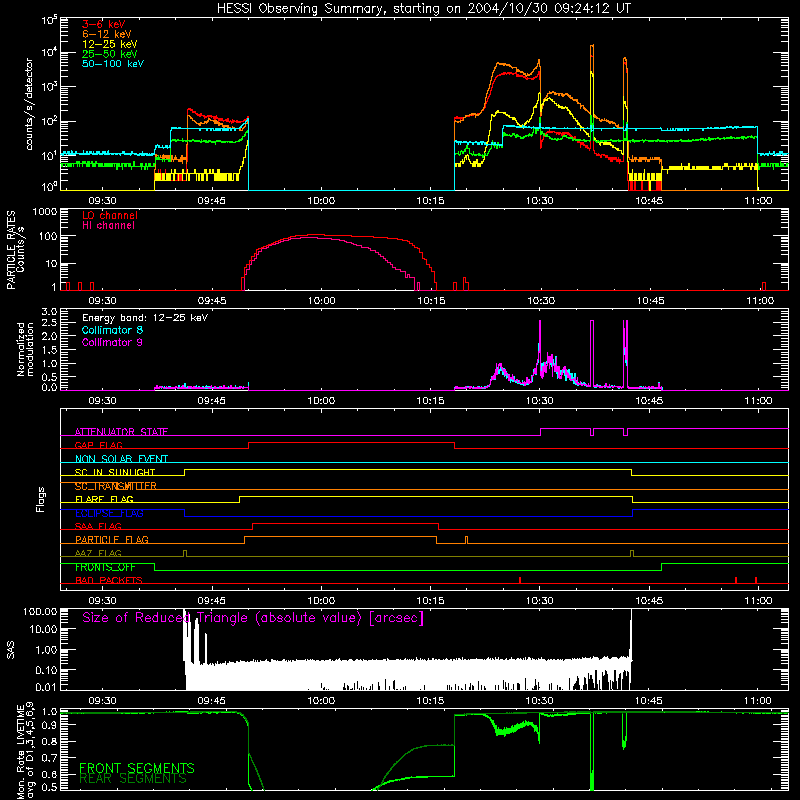Select the cyan 50-100 keV legend label
The image size is (800, 800).
tap(113, 64)
